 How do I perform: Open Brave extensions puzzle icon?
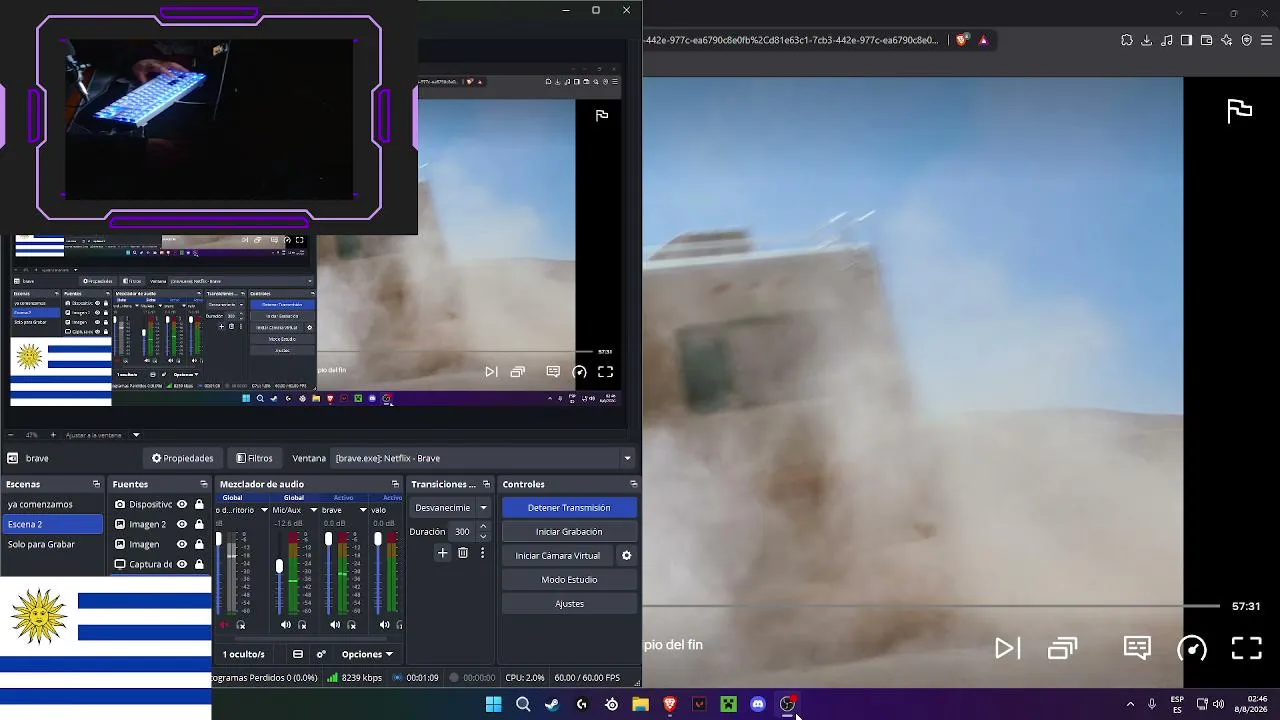click(x=1127, y=40)
